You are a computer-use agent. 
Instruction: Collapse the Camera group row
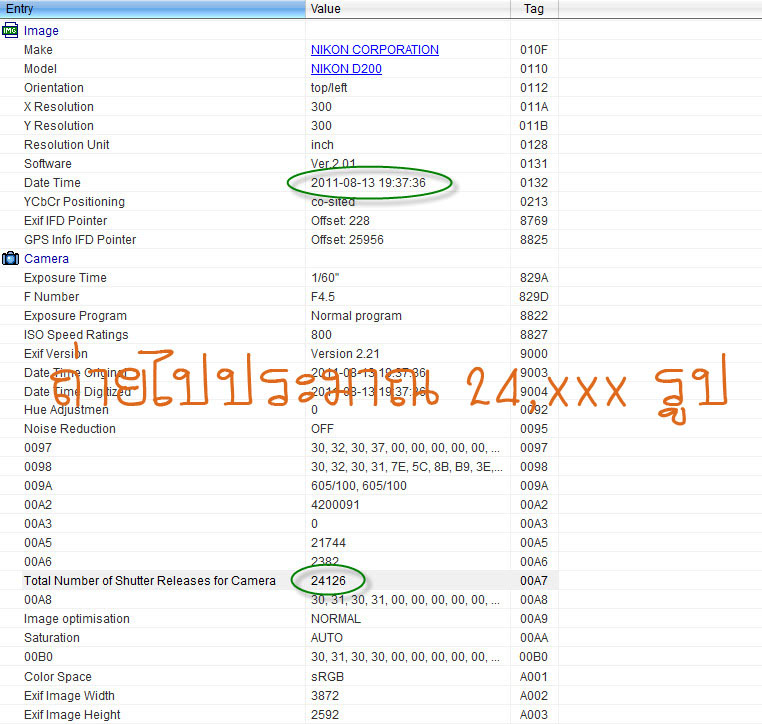(x=46, y=259)
